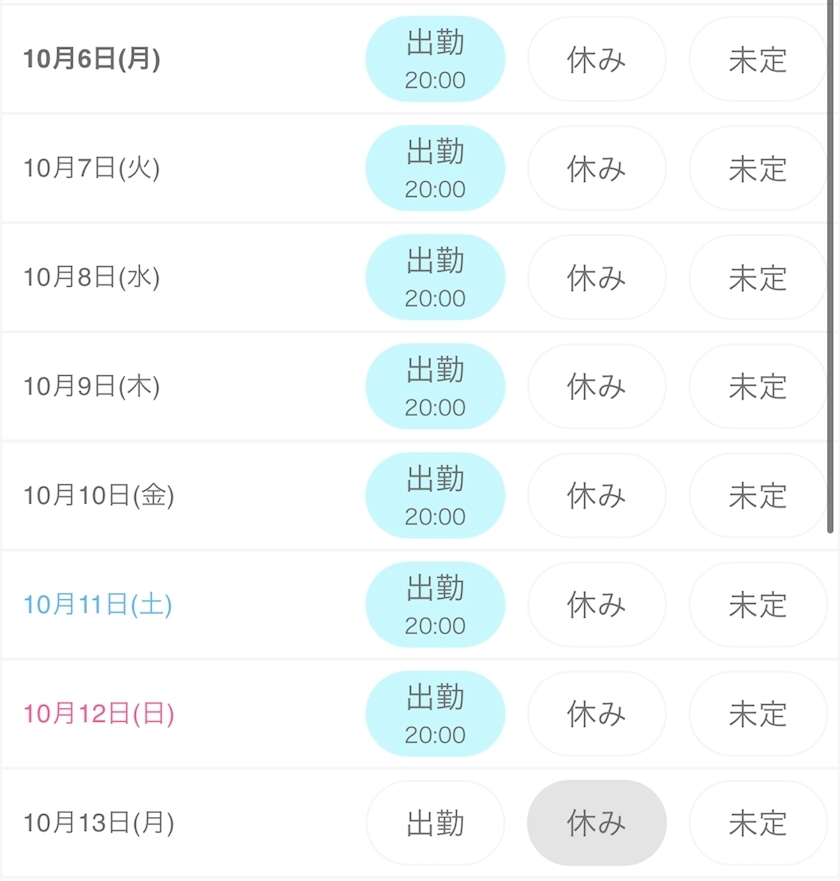Mark Saturday 10月11日(土) as 休み
Screen dimensions: 840x881
[x=596, y=605]
